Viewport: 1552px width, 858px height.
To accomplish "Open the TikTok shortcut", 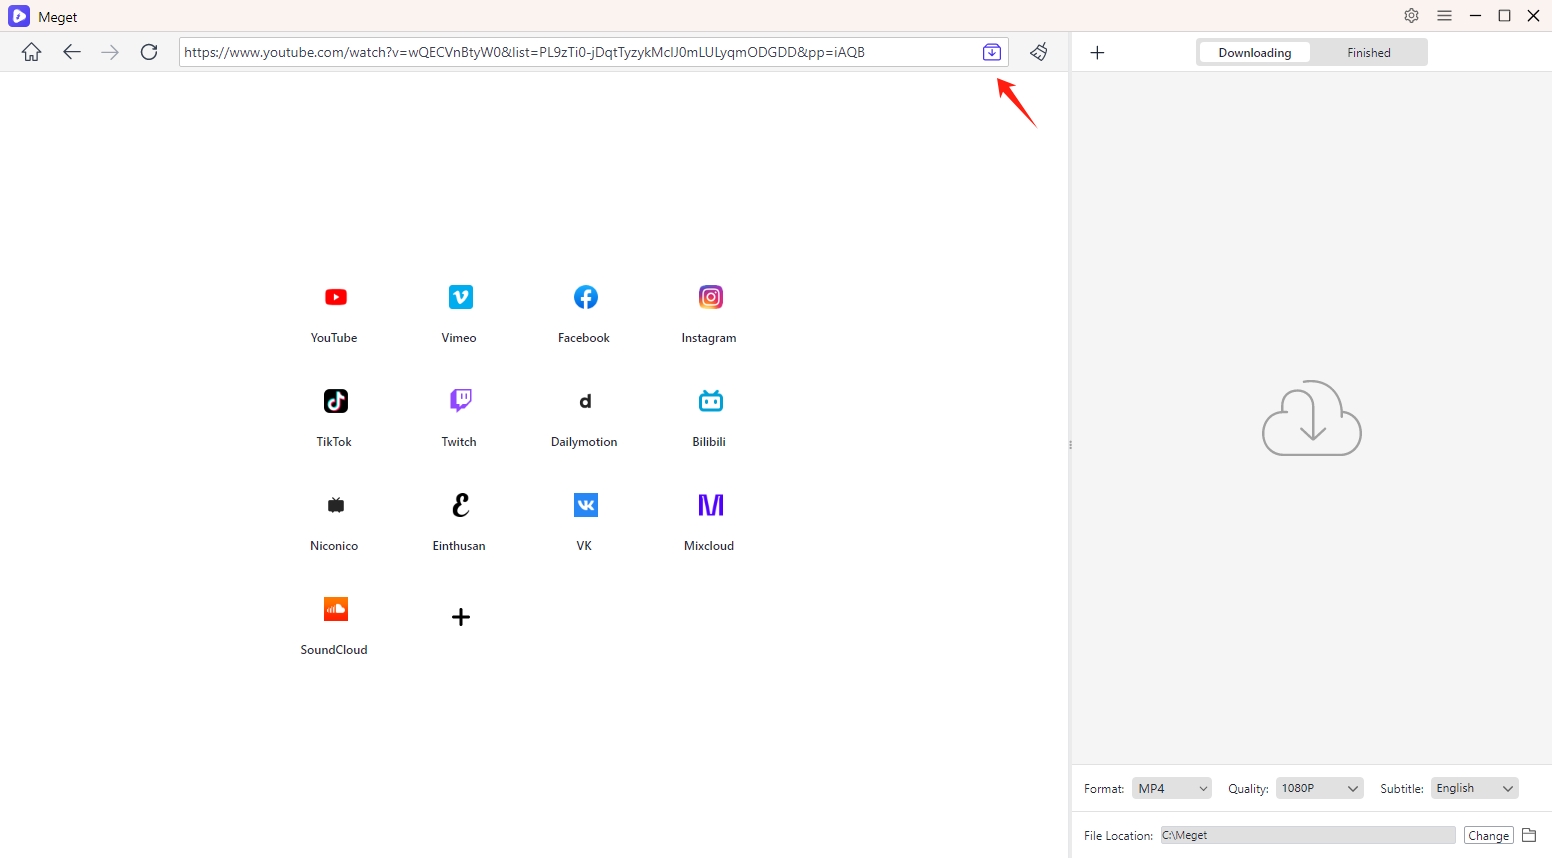I will [335, 401].
